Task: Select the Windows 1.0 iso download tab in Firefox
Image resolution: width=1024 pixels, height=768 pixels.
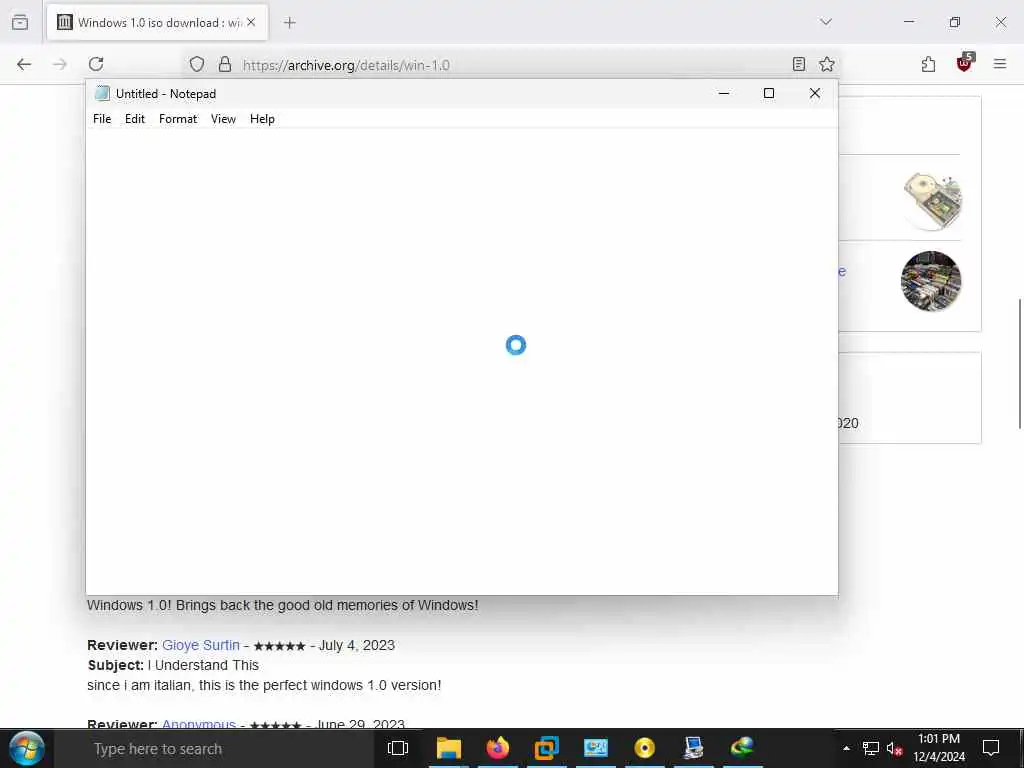Action: click(157, 23)
